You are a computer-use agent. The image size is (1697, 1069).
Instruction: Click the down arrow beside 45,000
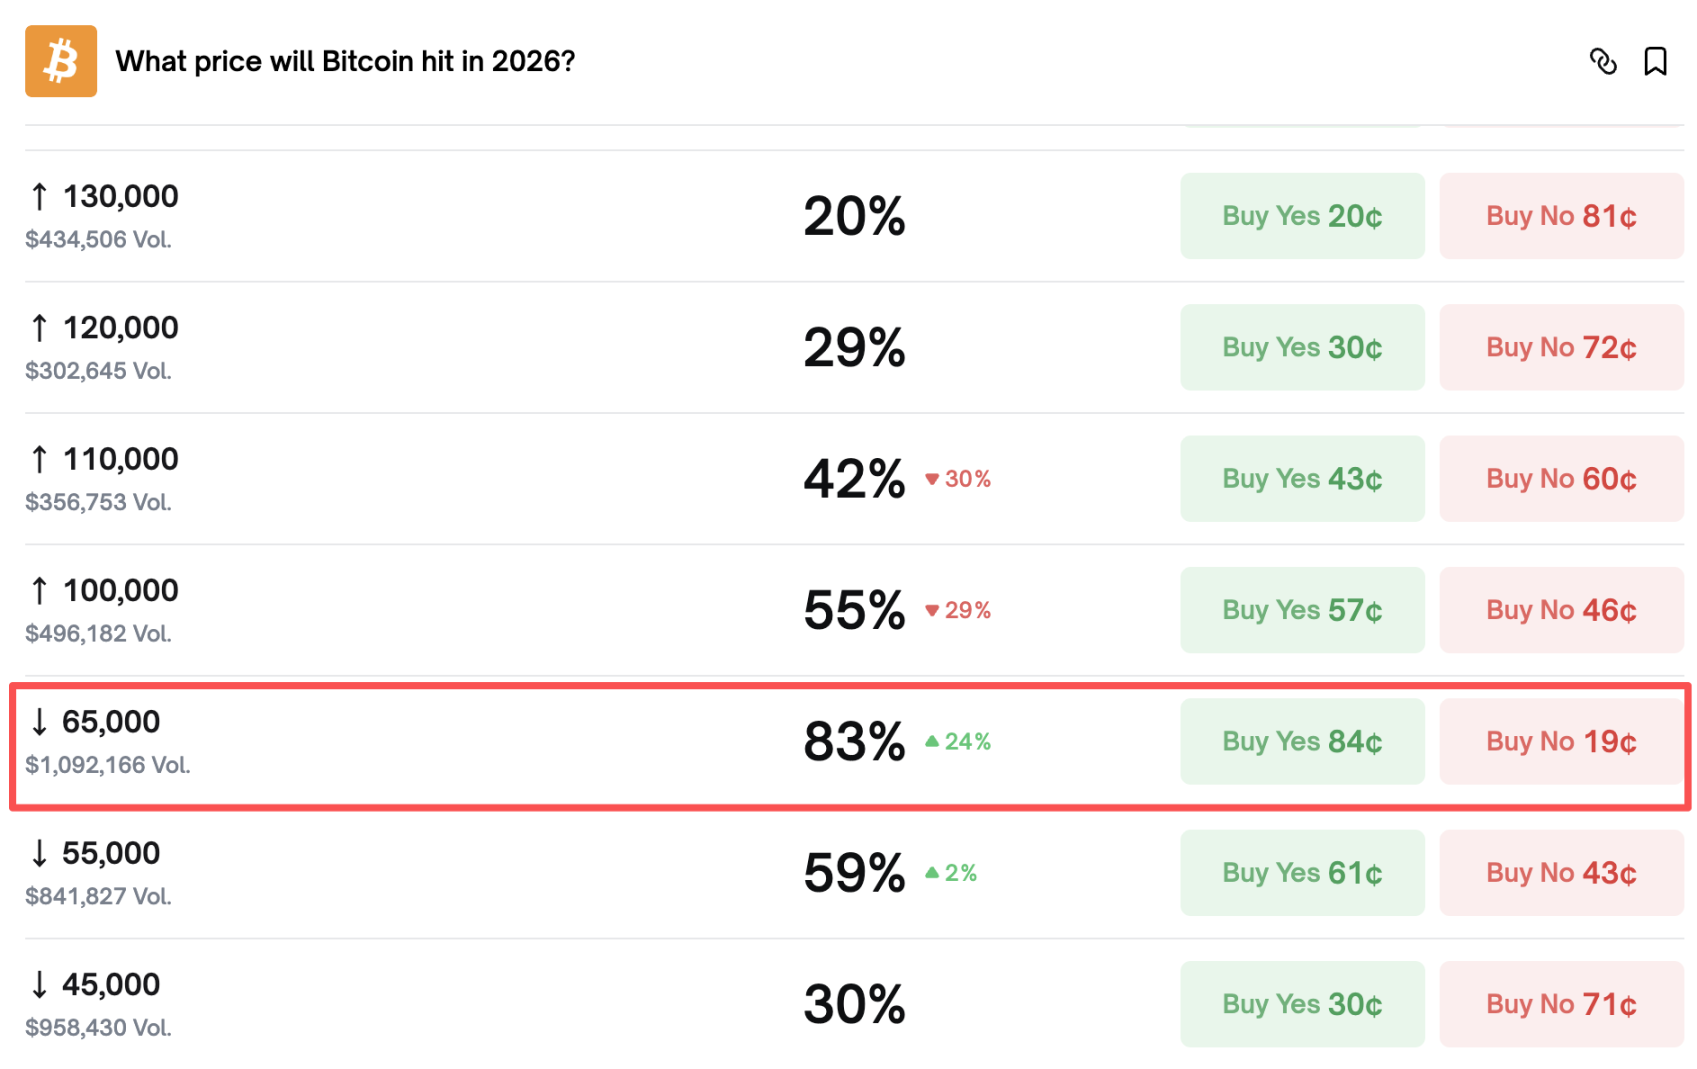point(38,984)
